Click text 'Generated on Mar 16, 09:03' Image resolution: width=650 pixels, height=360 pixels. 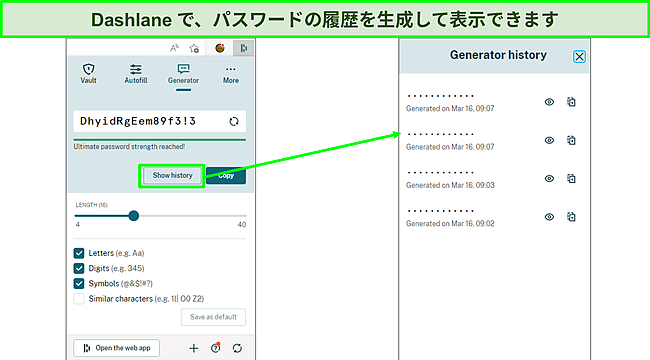(450, 185)
